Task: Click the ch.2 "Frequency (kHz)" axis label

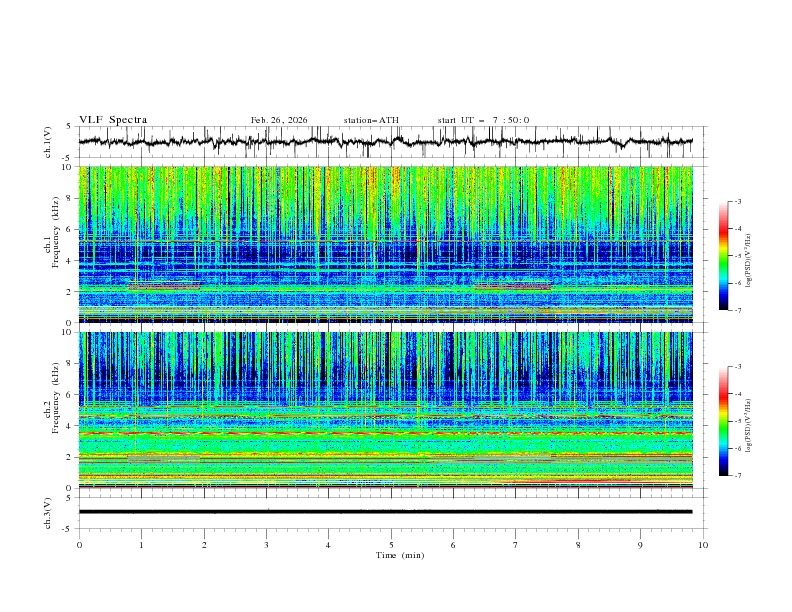Action: coord(55,397)
